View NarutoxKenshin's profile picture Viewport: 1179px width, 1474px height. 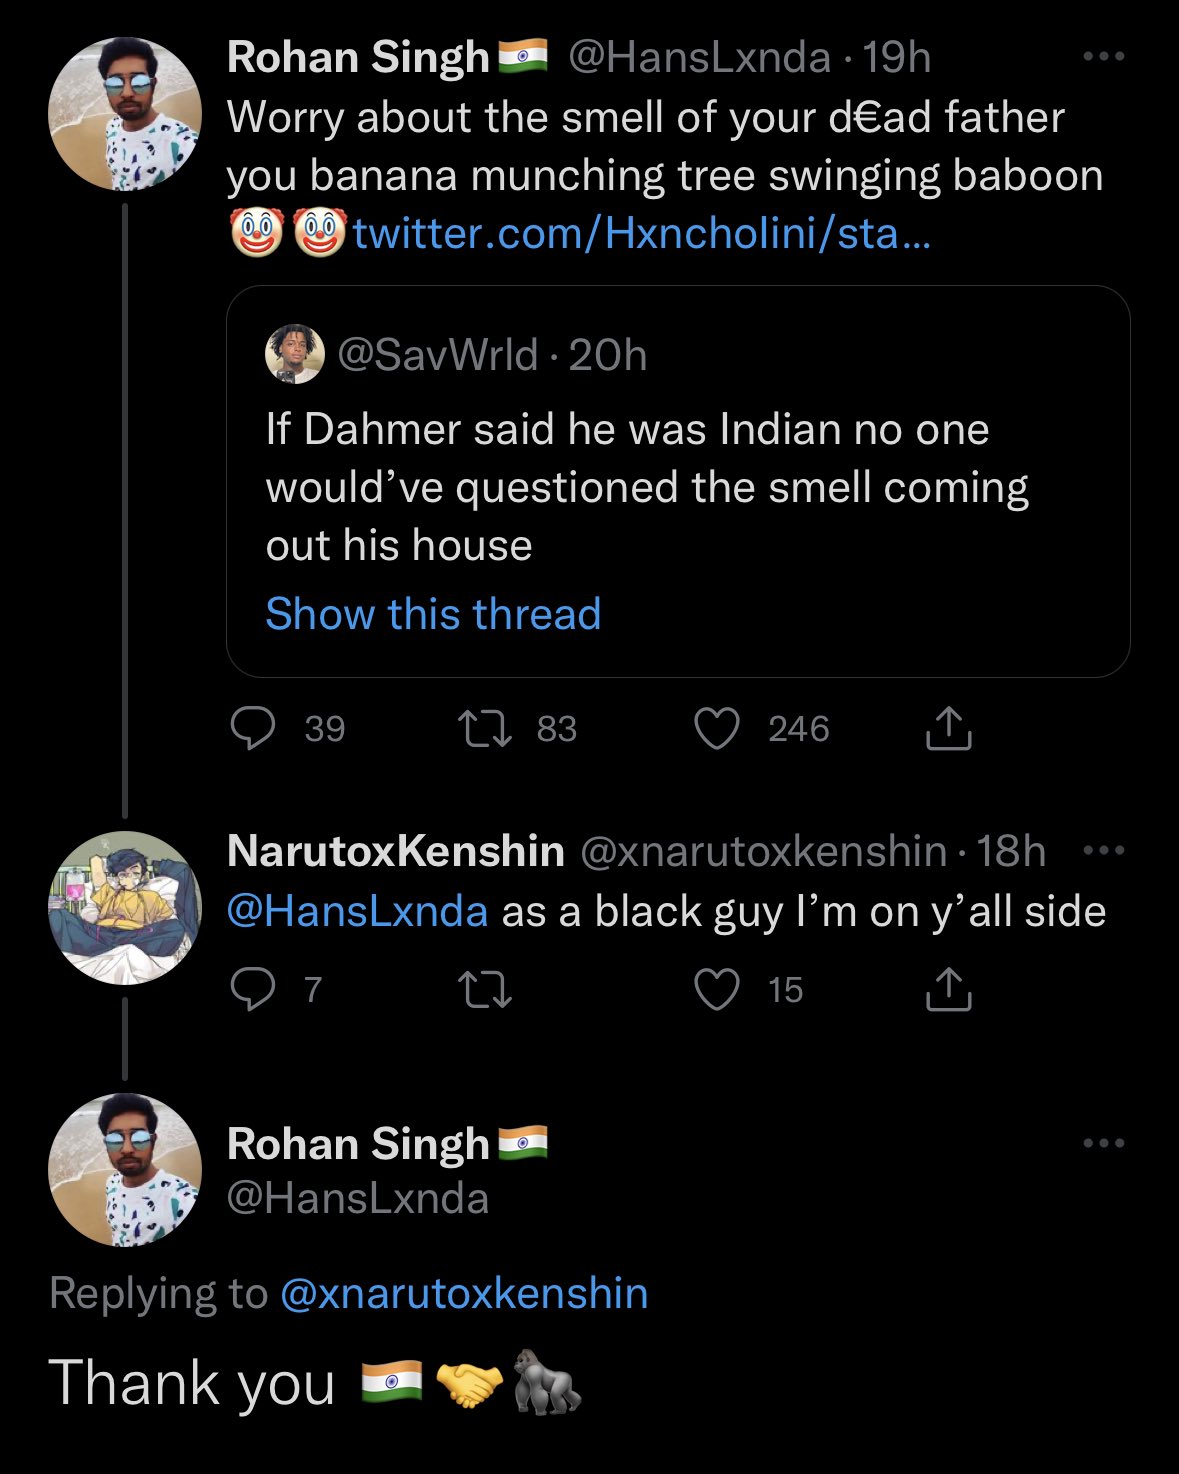pyautogui.click(x=125, y=908)
